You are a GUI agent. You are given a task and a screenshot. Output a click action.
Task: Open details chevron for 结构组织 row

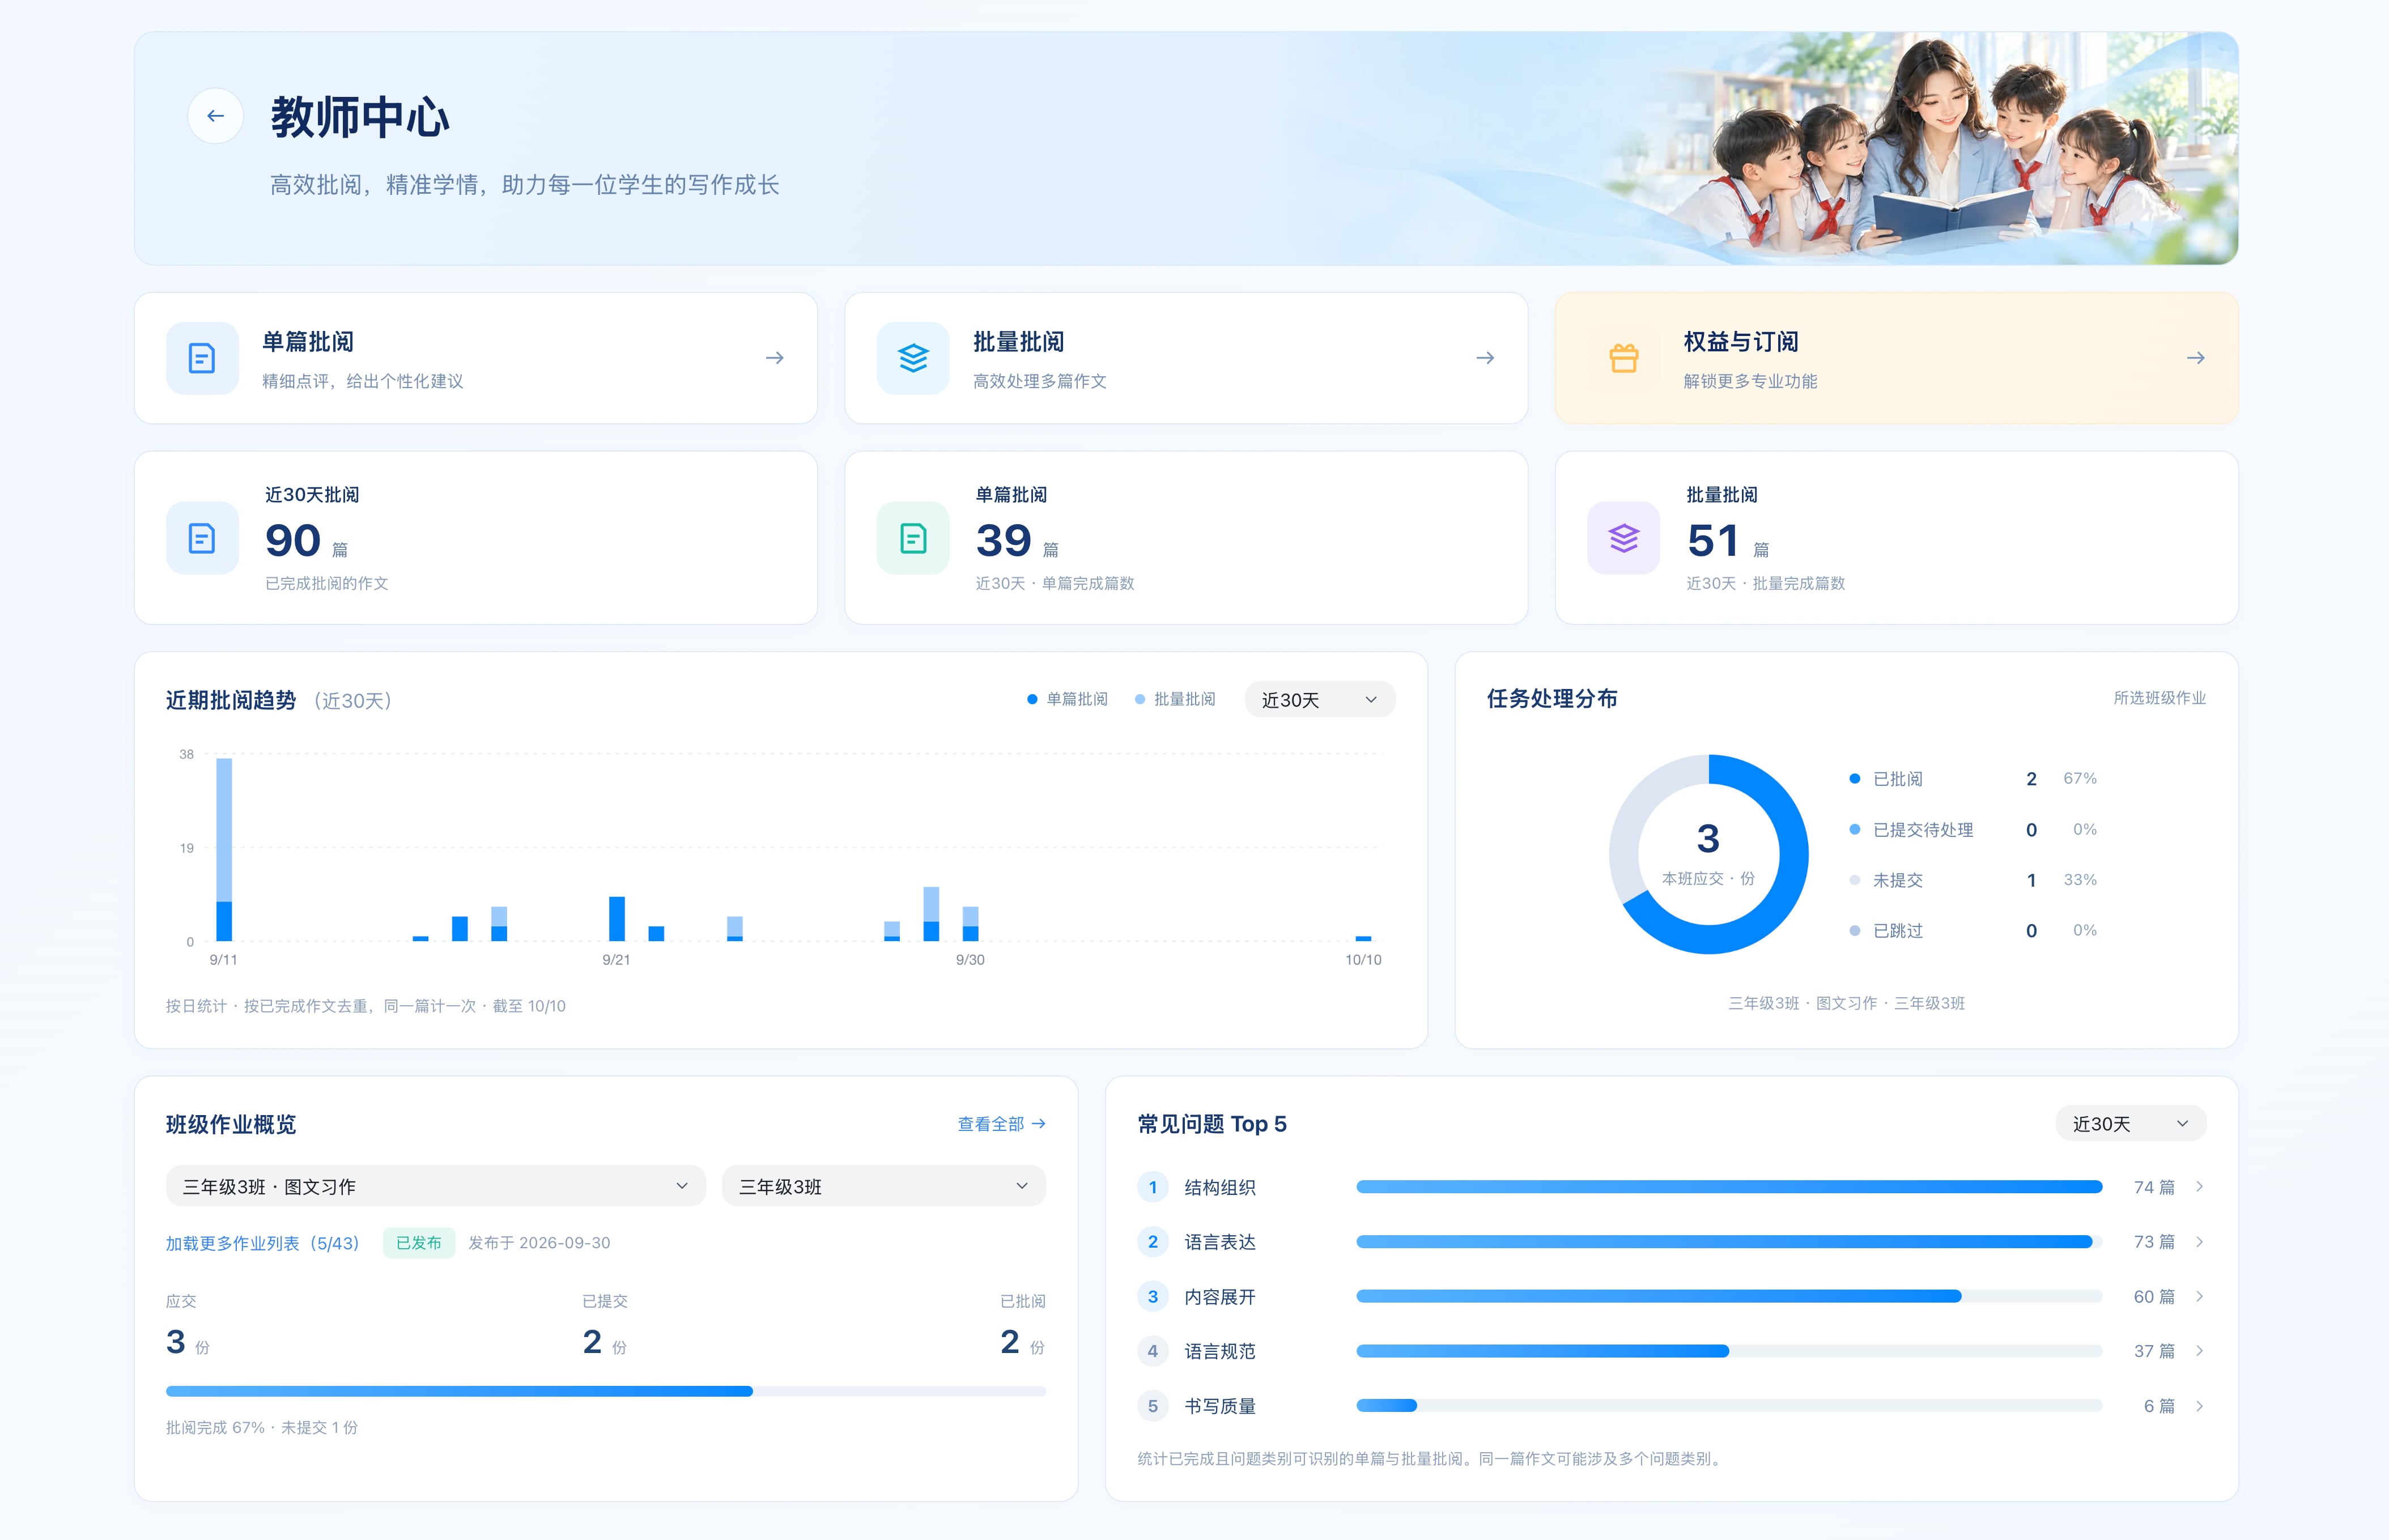(x=2200, y=1187)
